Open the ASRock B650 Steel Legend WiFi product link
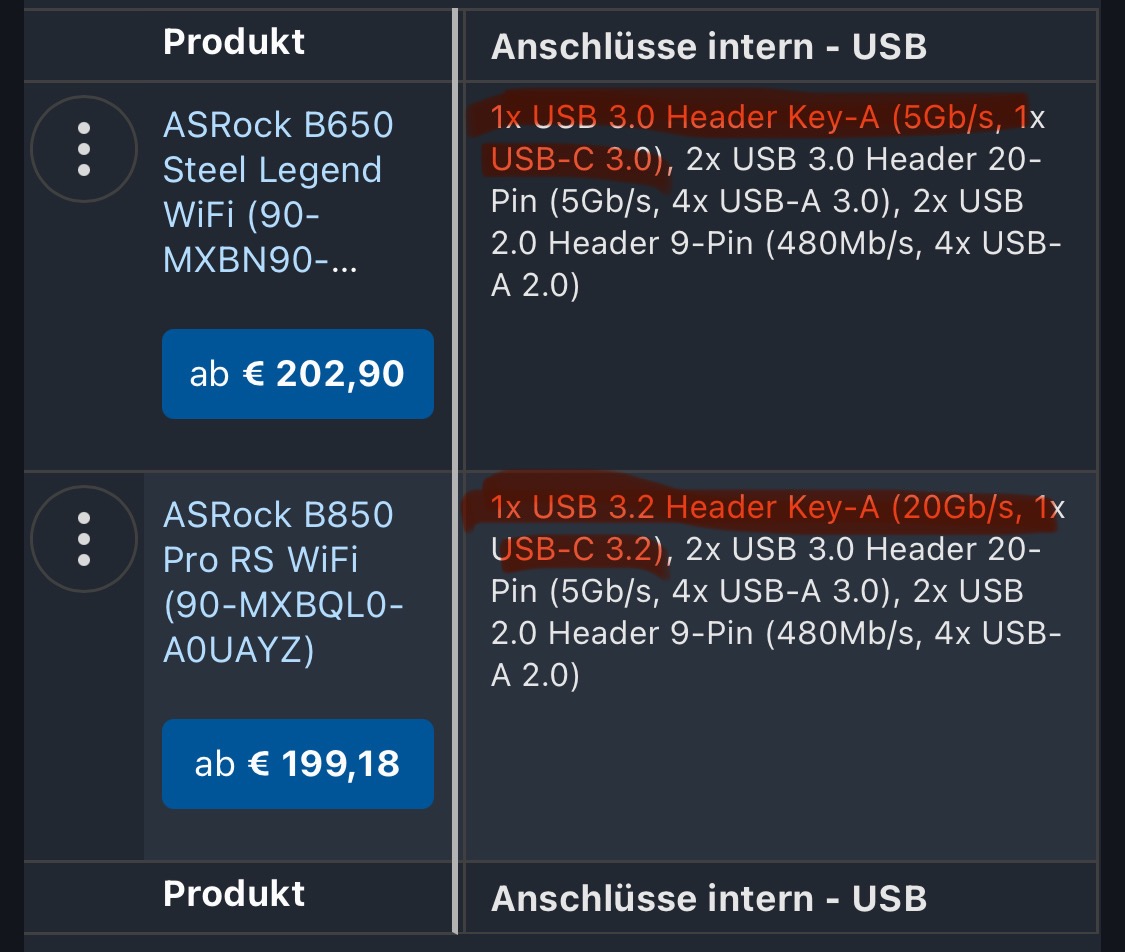1125x952 pixels. [x=278, y=192]
